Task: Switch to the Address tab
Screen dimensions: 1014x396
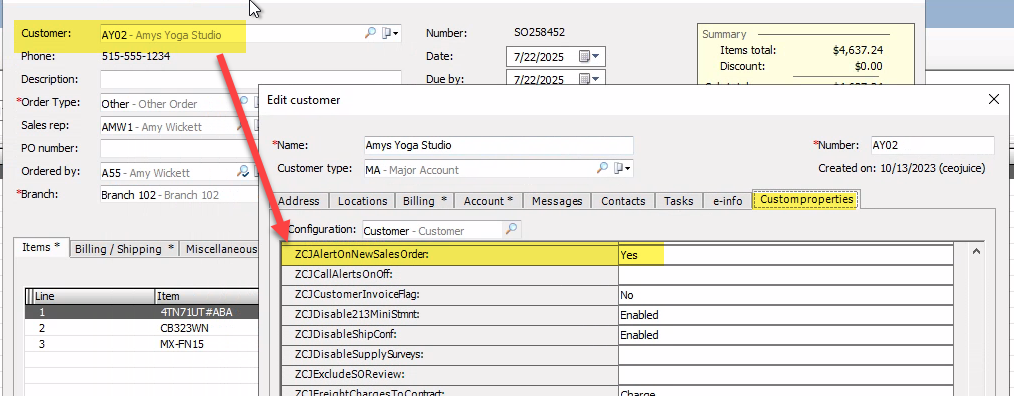Action: pos(299,201)
